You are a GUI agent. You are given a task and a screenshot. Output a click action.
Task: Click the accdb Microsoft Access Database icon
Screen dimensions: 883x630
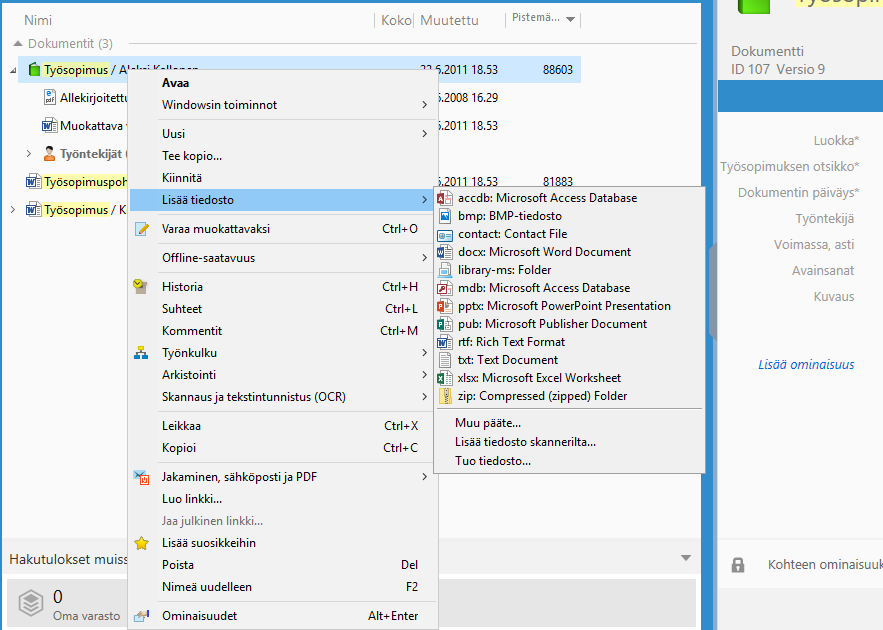pos(444,198)
